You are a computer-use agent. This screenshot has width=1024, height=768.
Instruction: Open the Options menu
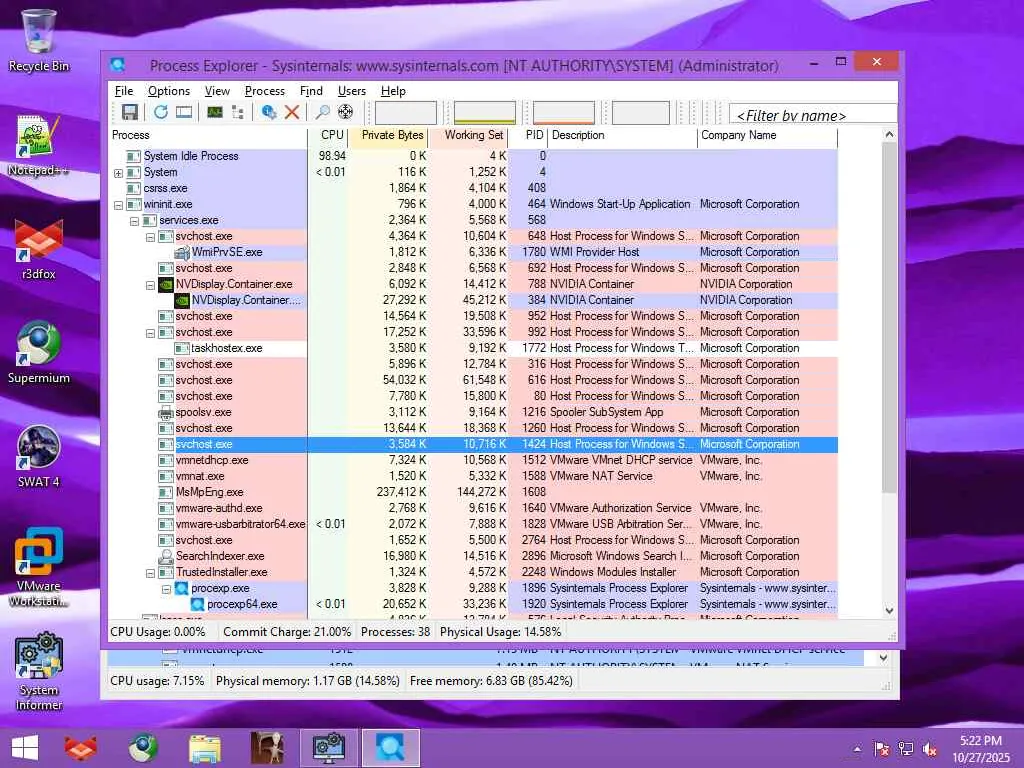point(168,91)
